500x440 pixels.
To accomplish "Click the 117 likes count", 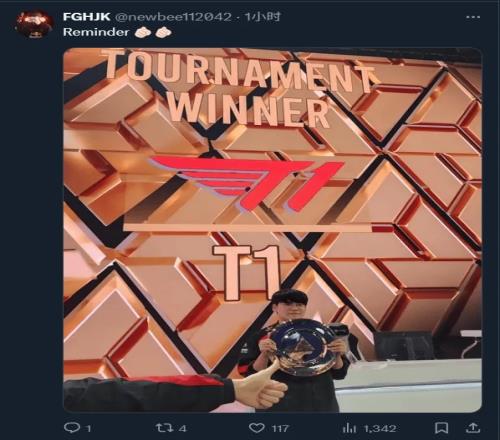I will [x=280, y=428].
